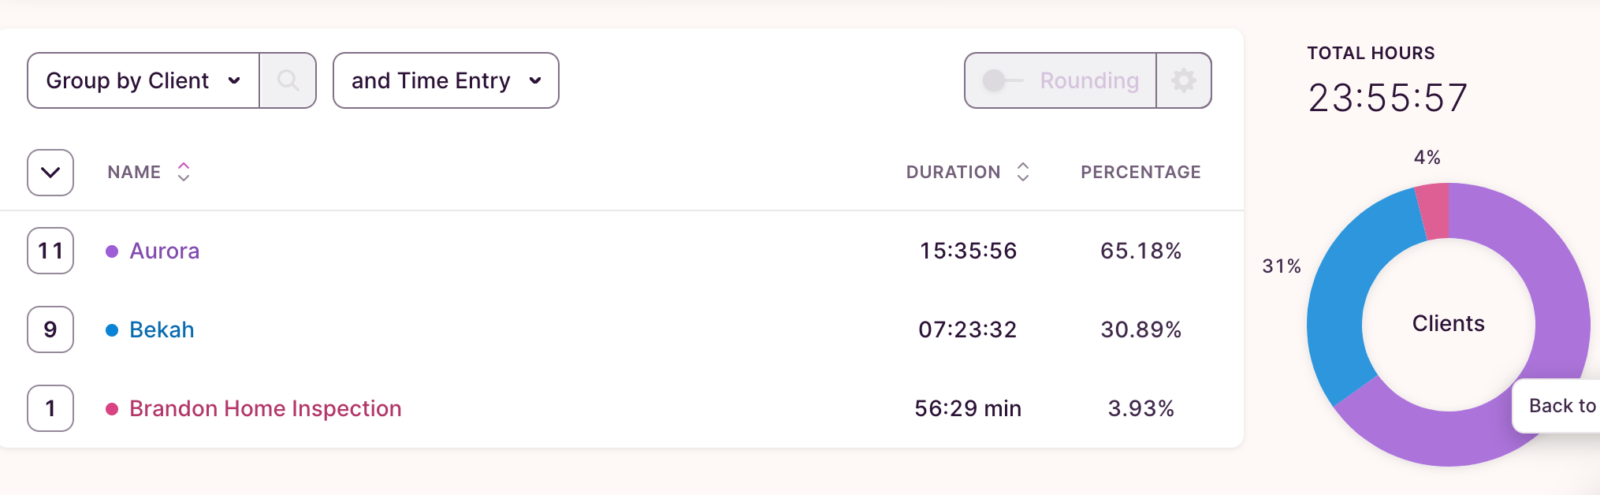1600x495 pixels.
Task: Toggle the Rounding switch on
Action: point(1002,80)
